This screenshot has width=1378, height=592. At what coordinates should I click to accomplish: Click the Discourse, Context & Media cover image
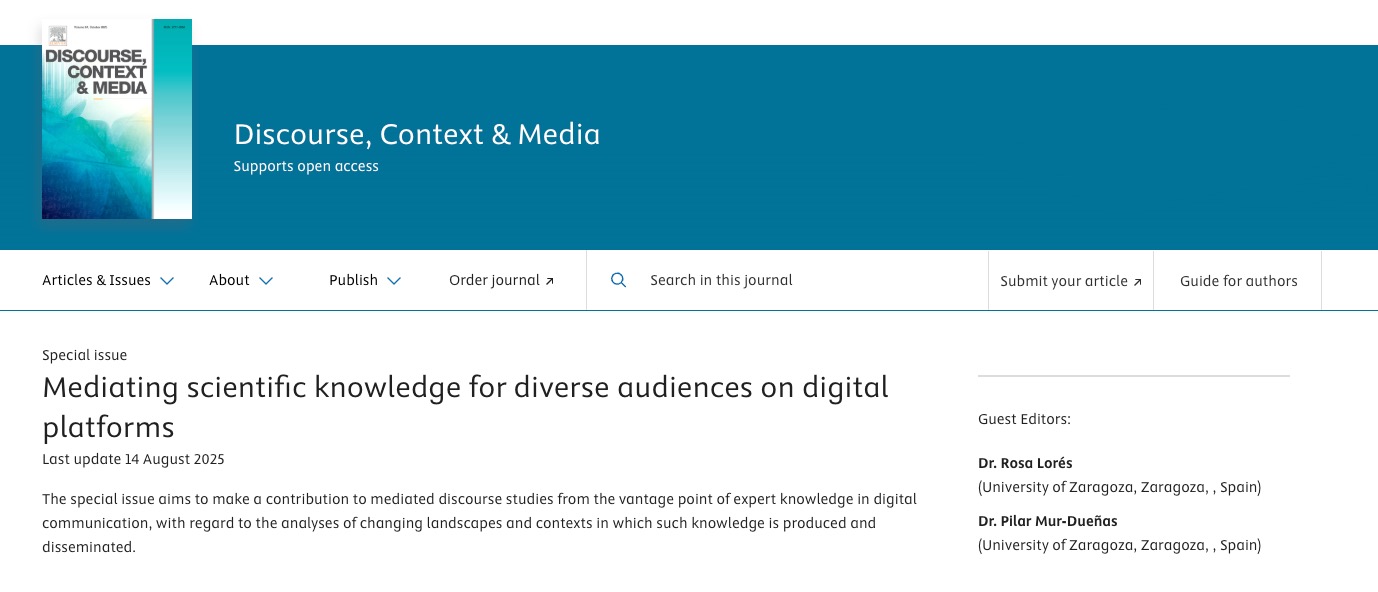pyautogui.click(x=117, y=119)
